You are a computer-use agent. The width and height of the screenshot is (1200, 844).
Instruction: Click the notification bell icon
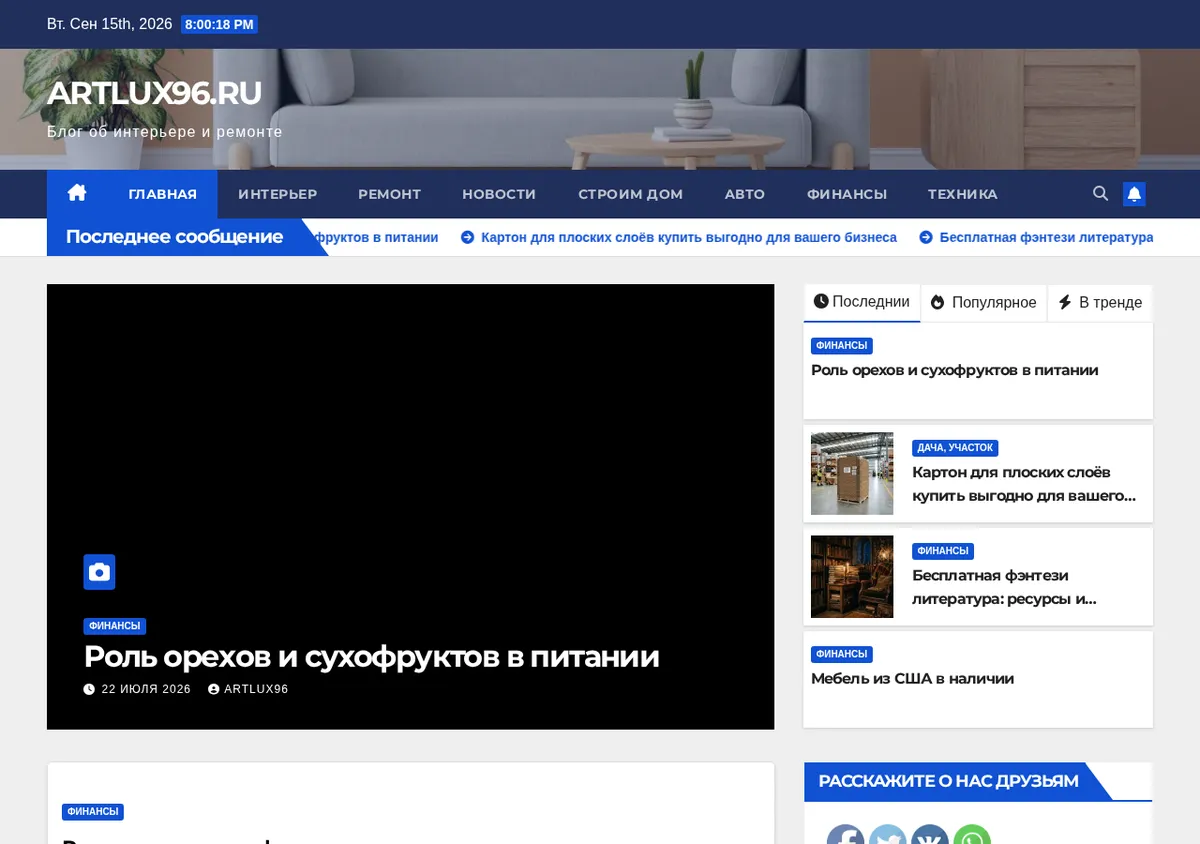point(1134,194)
